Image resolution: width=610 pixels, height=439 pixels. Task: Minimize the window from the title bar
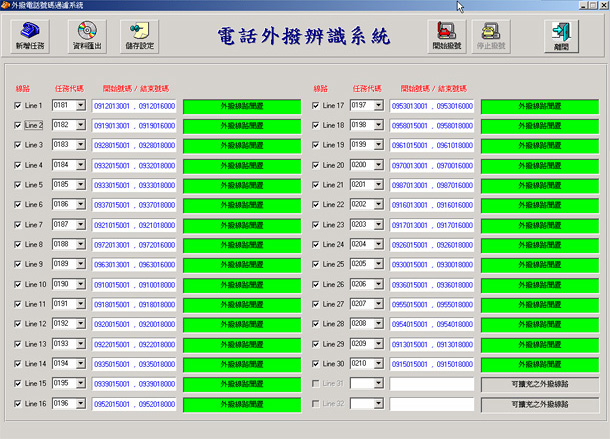[x=583, y=5]
